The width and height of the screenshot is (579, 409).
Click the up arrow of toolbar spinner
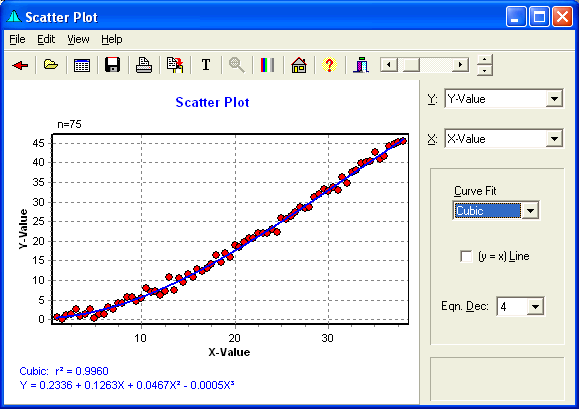tap(485, 59)
